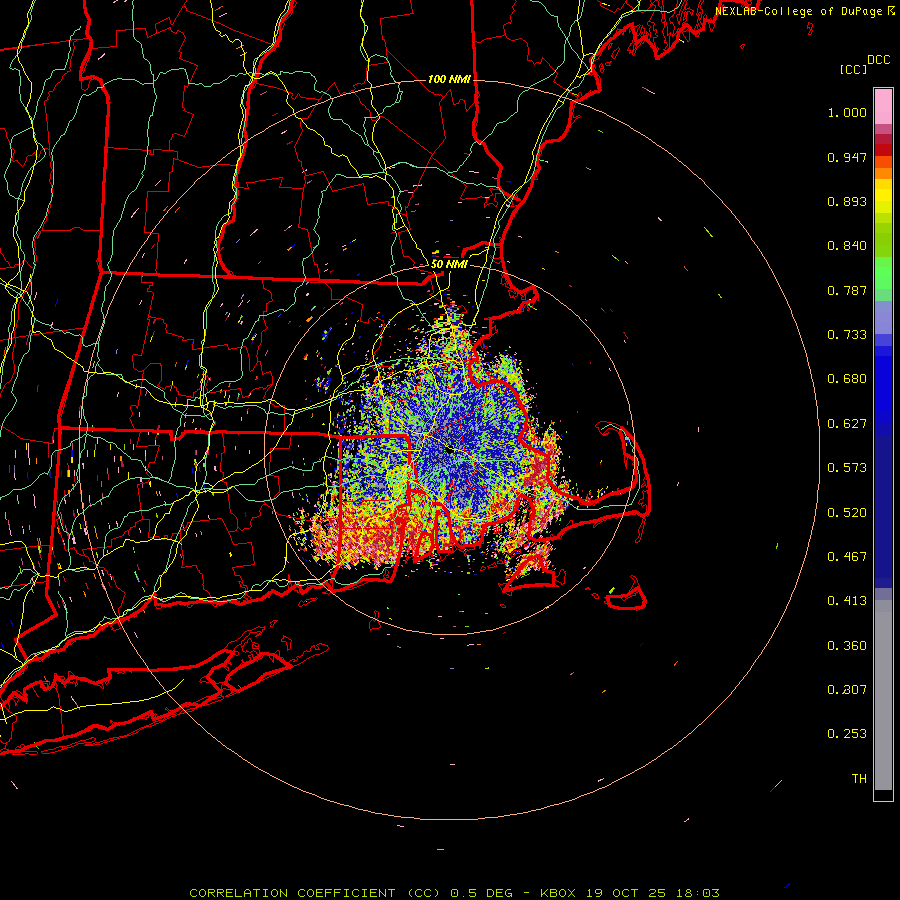Click the 0.307 scale value
Viewport: 900px width, 900px height.
847,690
